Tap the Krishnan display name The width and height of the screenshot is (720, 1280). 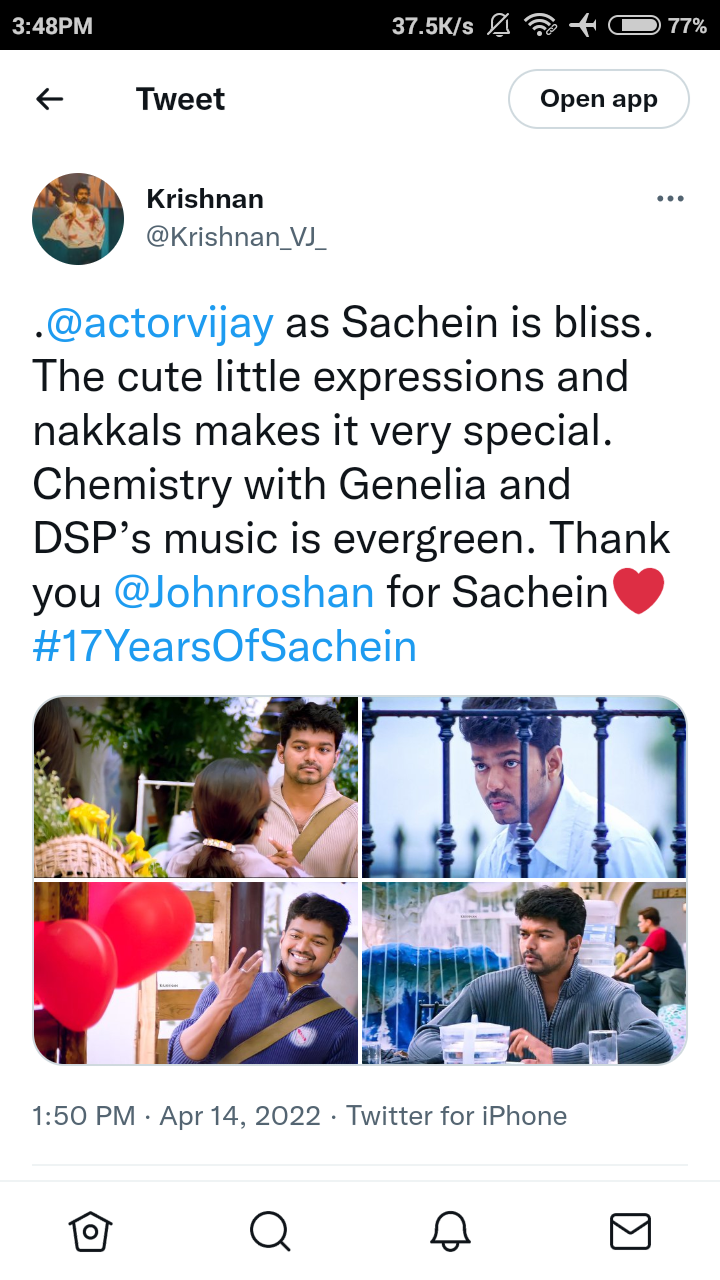click(205, 199)
